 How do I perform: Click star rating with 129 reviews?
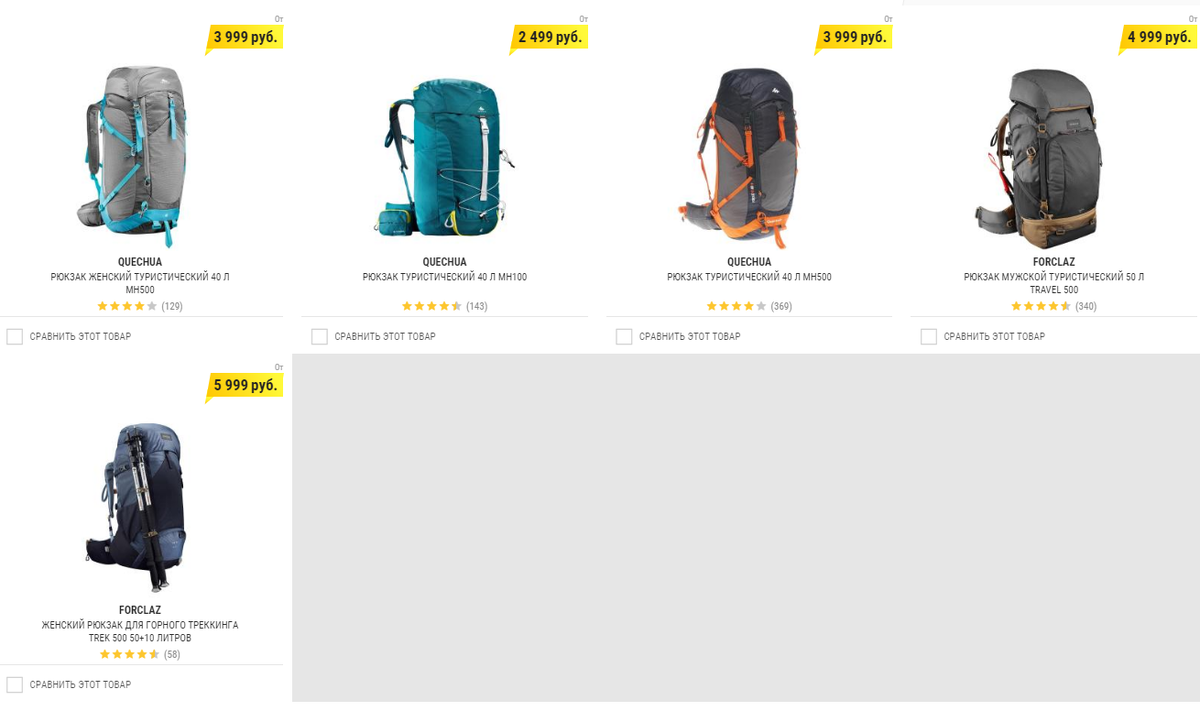[127, 306]
